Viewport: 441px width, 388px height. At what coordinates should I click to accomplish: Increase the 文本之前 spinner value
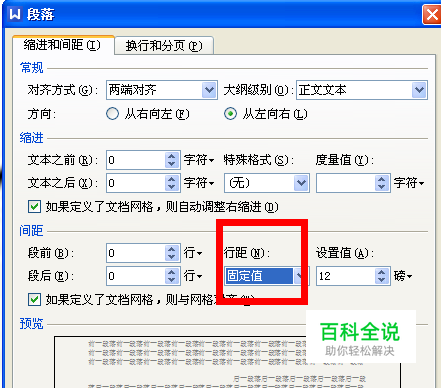coord(172,156)
